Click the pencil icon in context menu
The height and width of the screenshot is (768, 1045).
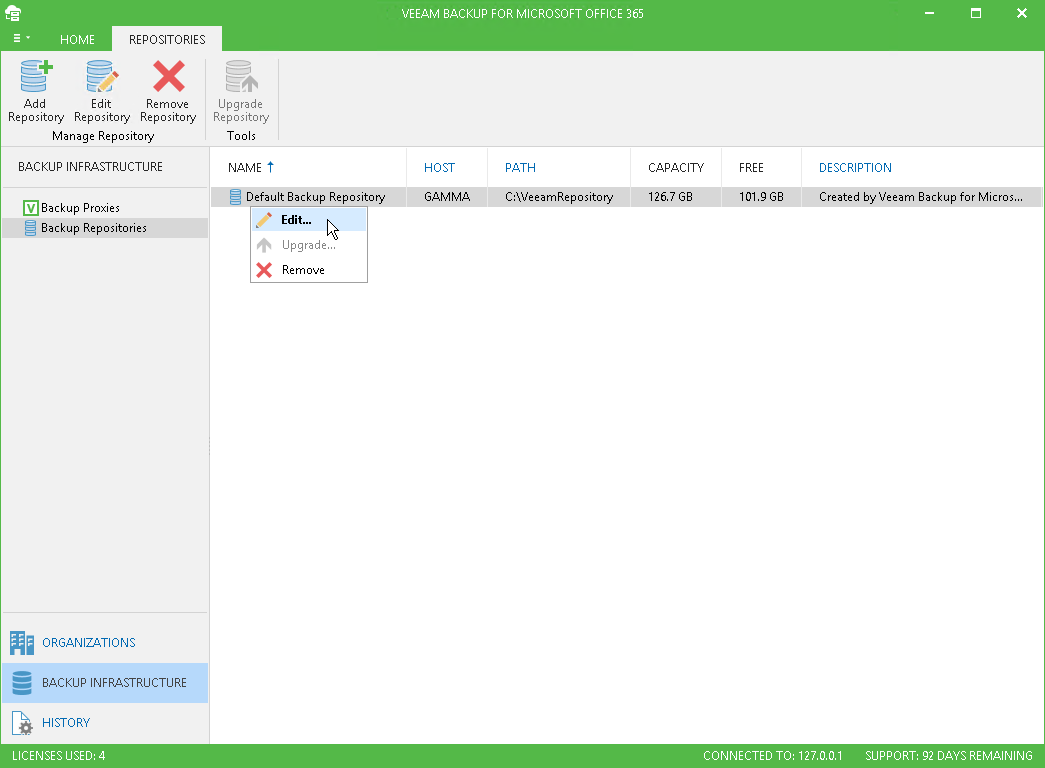(x=264, y=219)
